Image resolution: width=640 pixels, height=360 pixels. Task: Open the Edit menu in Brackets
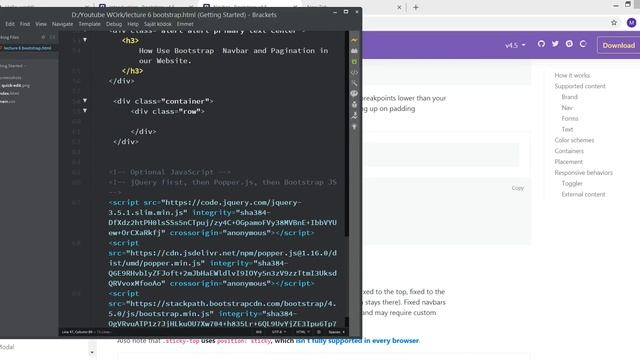pos(10,24)
